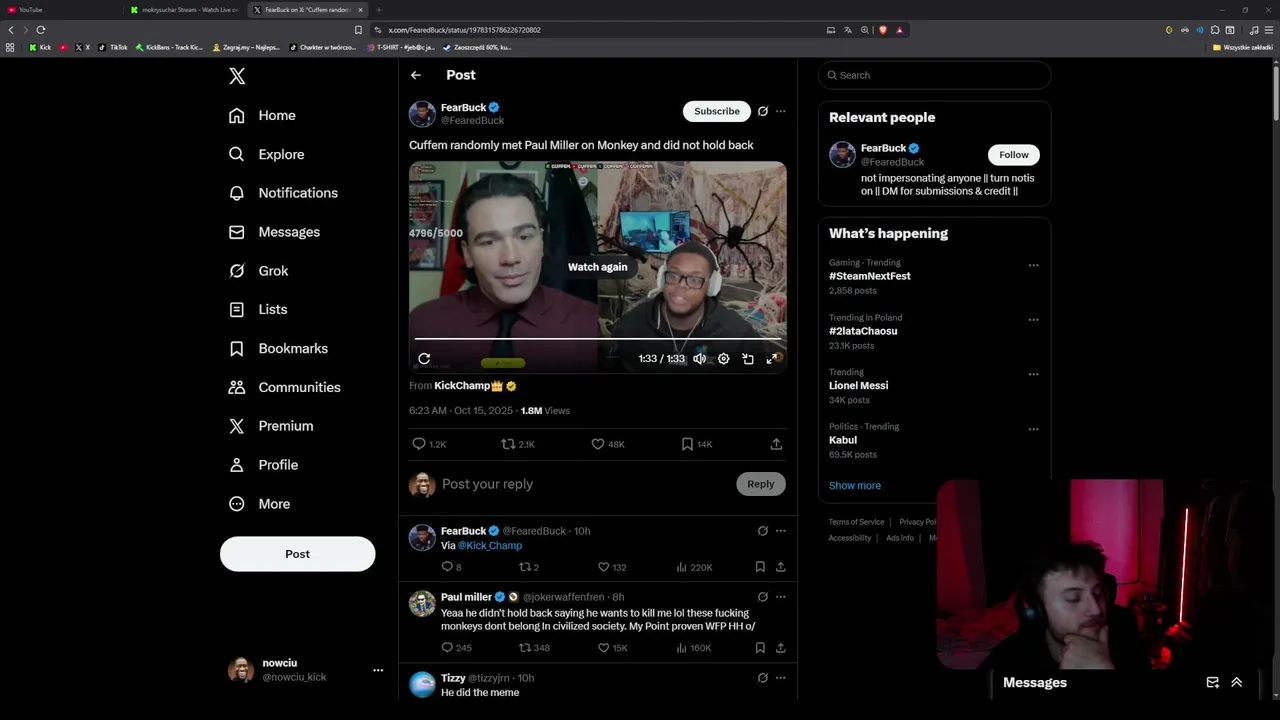Go back with the Post arrow
Image resolution: width=1280 pixels, height=720 pixels.
click(416, 75)
